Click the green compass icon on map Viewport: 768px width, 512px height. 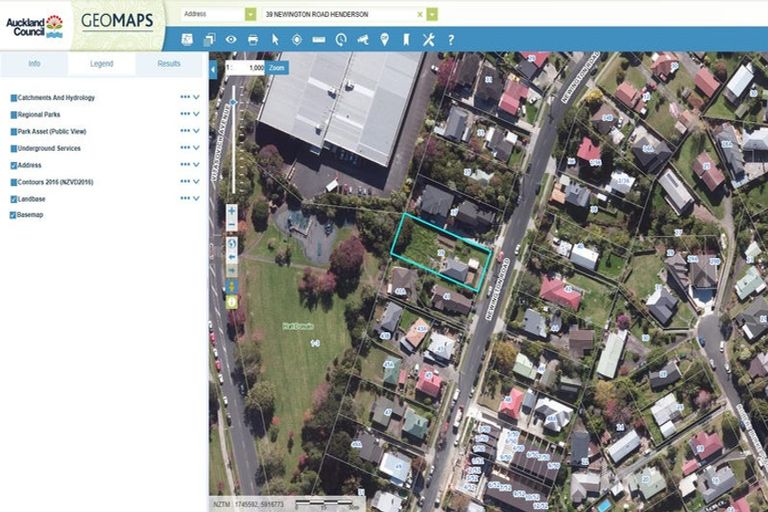point(232,302)
